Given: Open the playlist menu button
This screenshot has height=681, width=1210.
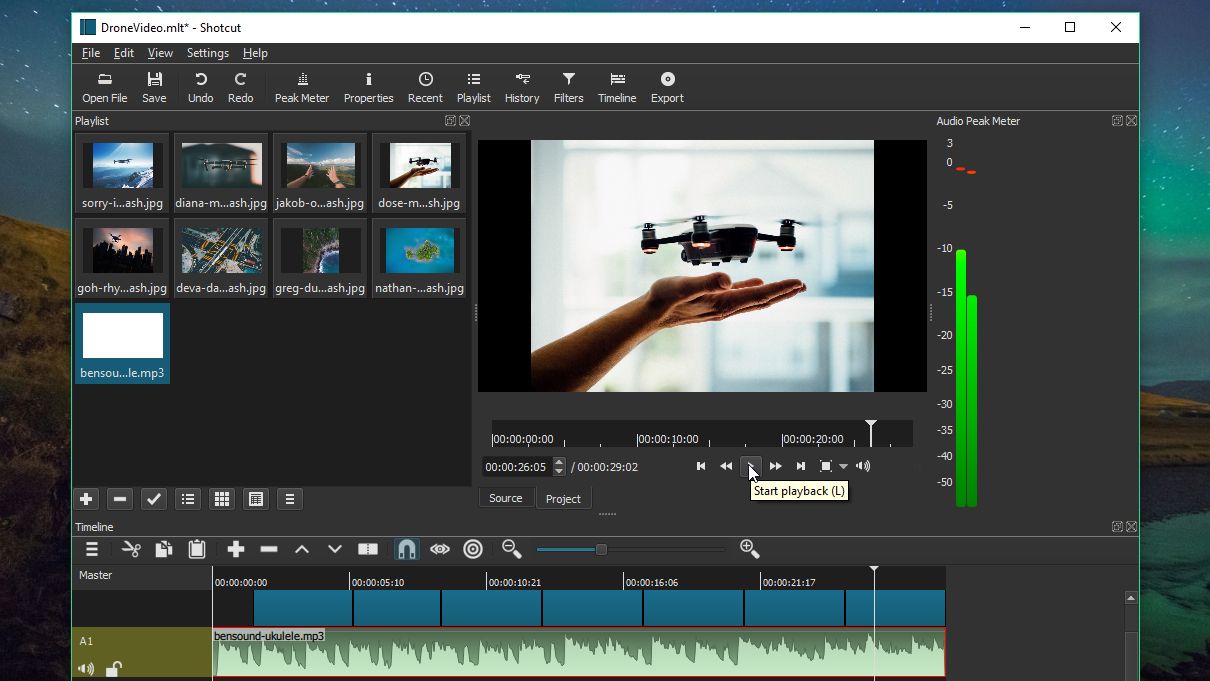Looking at the screenshot, I should click(289, 498).
